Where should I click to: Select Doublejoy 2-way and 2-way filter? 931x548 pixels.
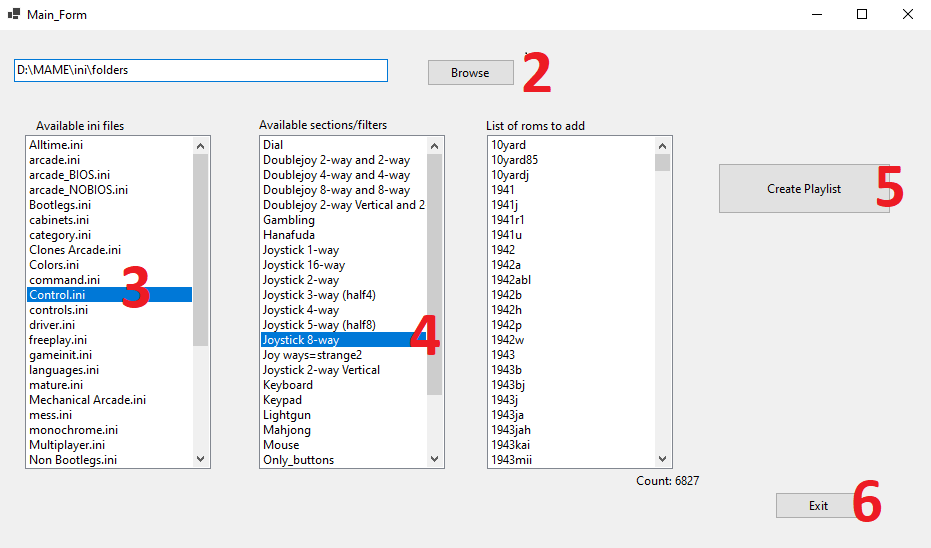(x=343, y=160)
